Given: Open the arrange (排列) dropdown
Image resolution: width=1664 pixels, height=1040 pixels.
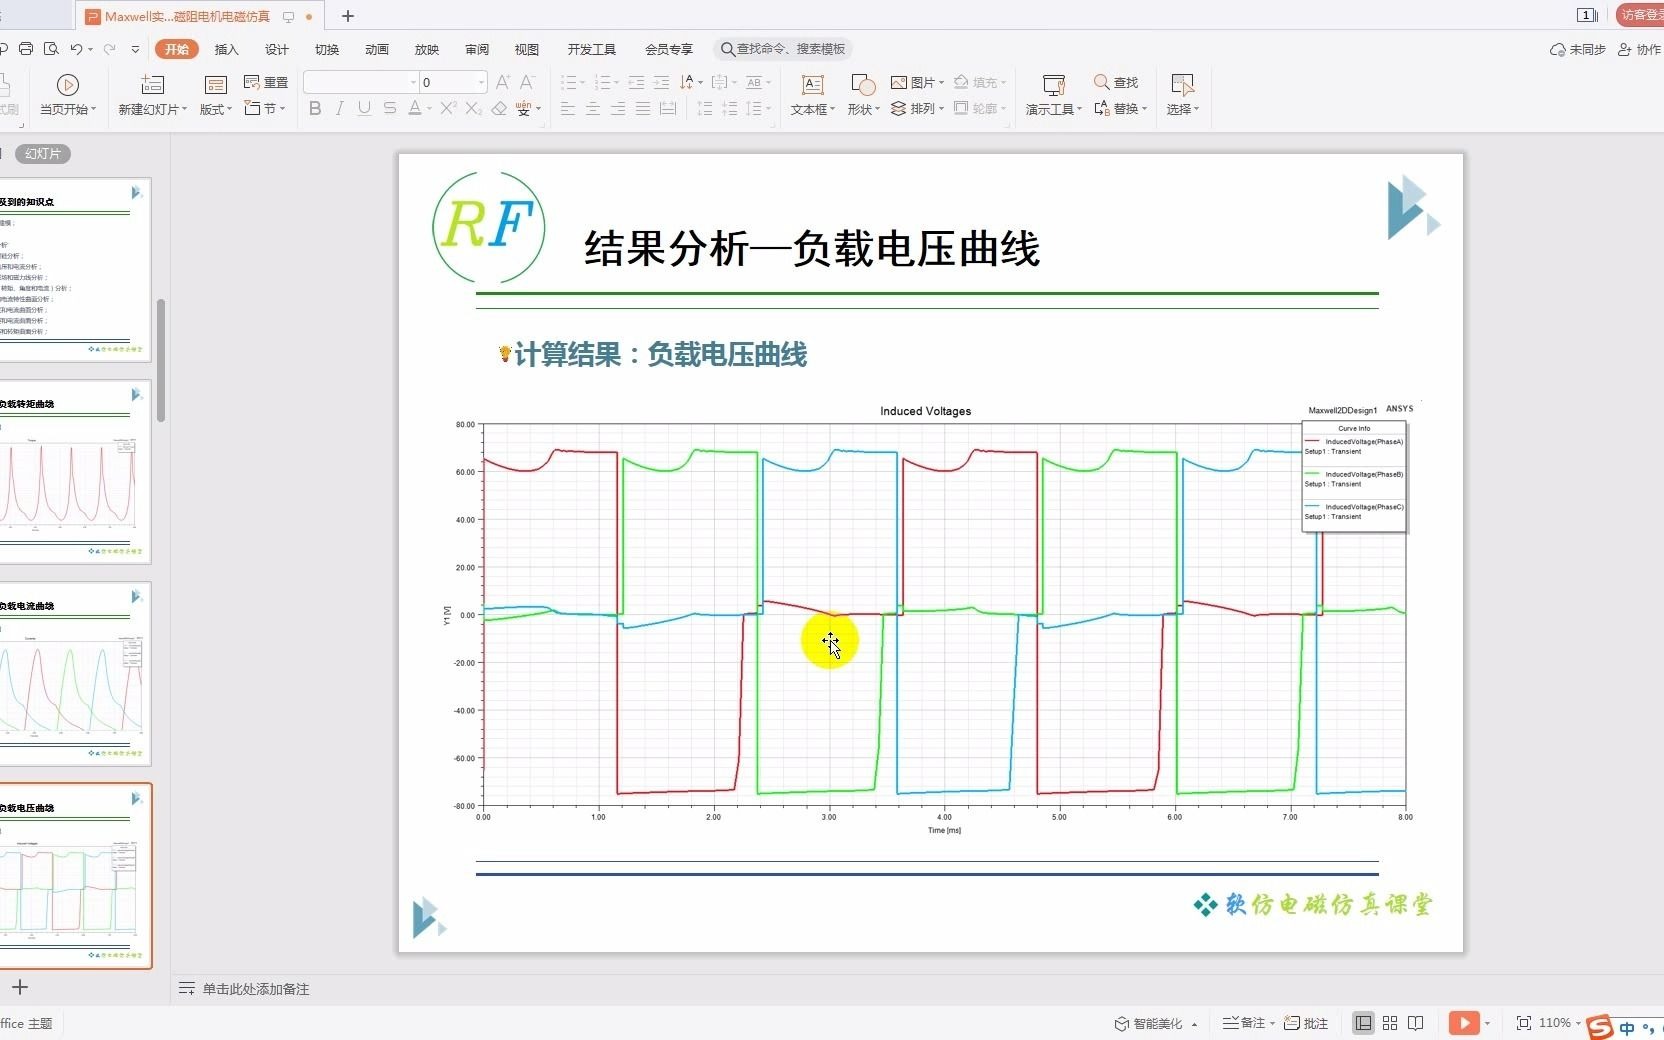Looking at the screenshot, I should coord(917,108).
